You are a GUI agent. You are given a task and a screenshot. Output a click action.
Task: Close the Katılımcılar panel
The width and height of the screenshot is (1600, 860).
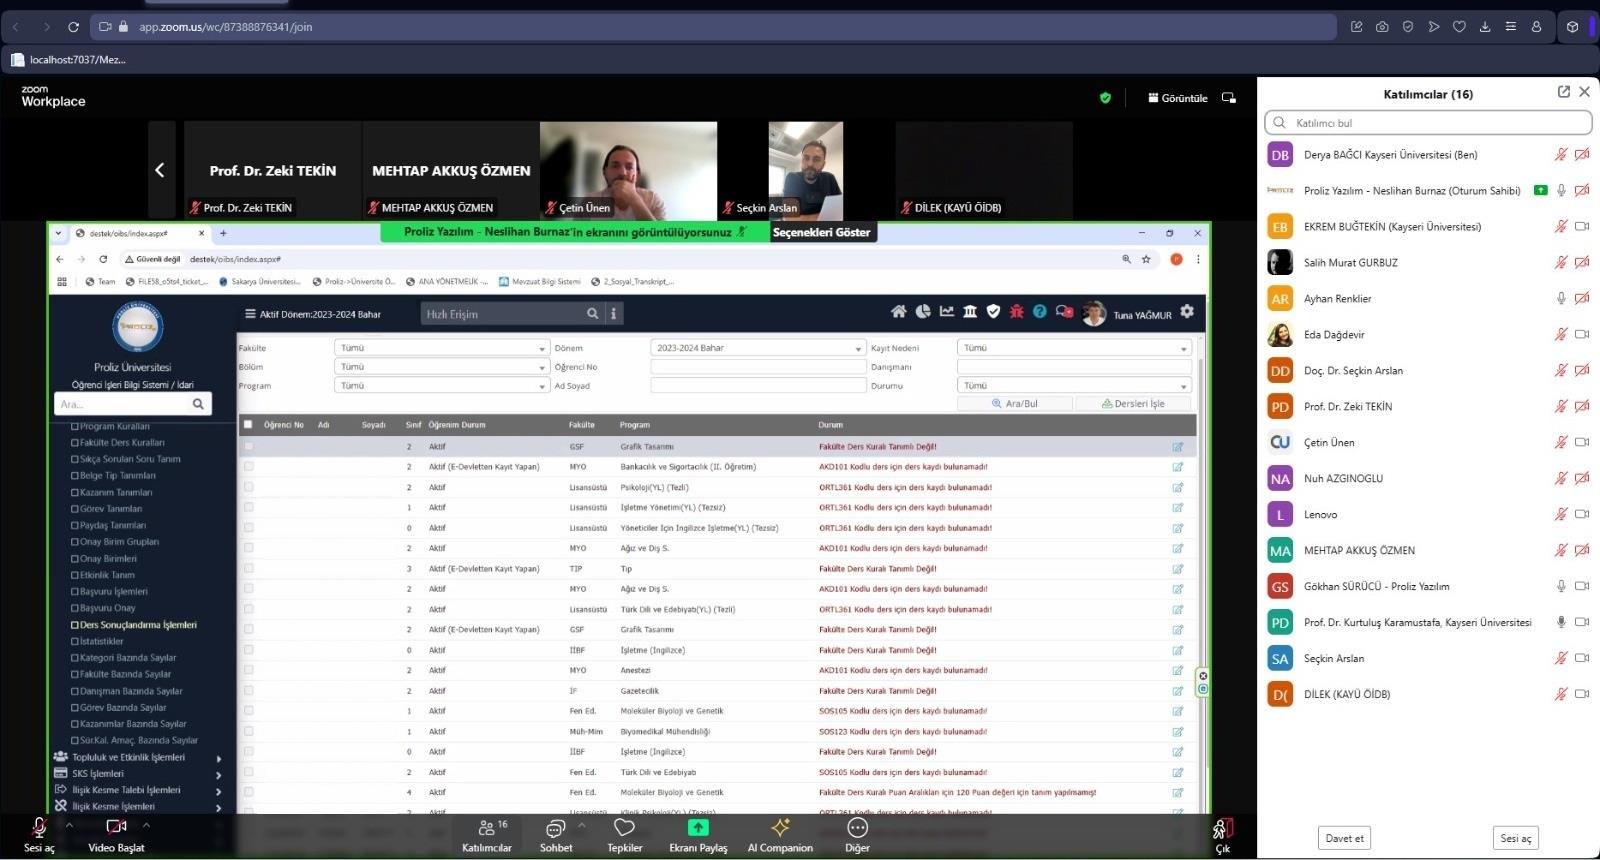(x=1584, y=92)
